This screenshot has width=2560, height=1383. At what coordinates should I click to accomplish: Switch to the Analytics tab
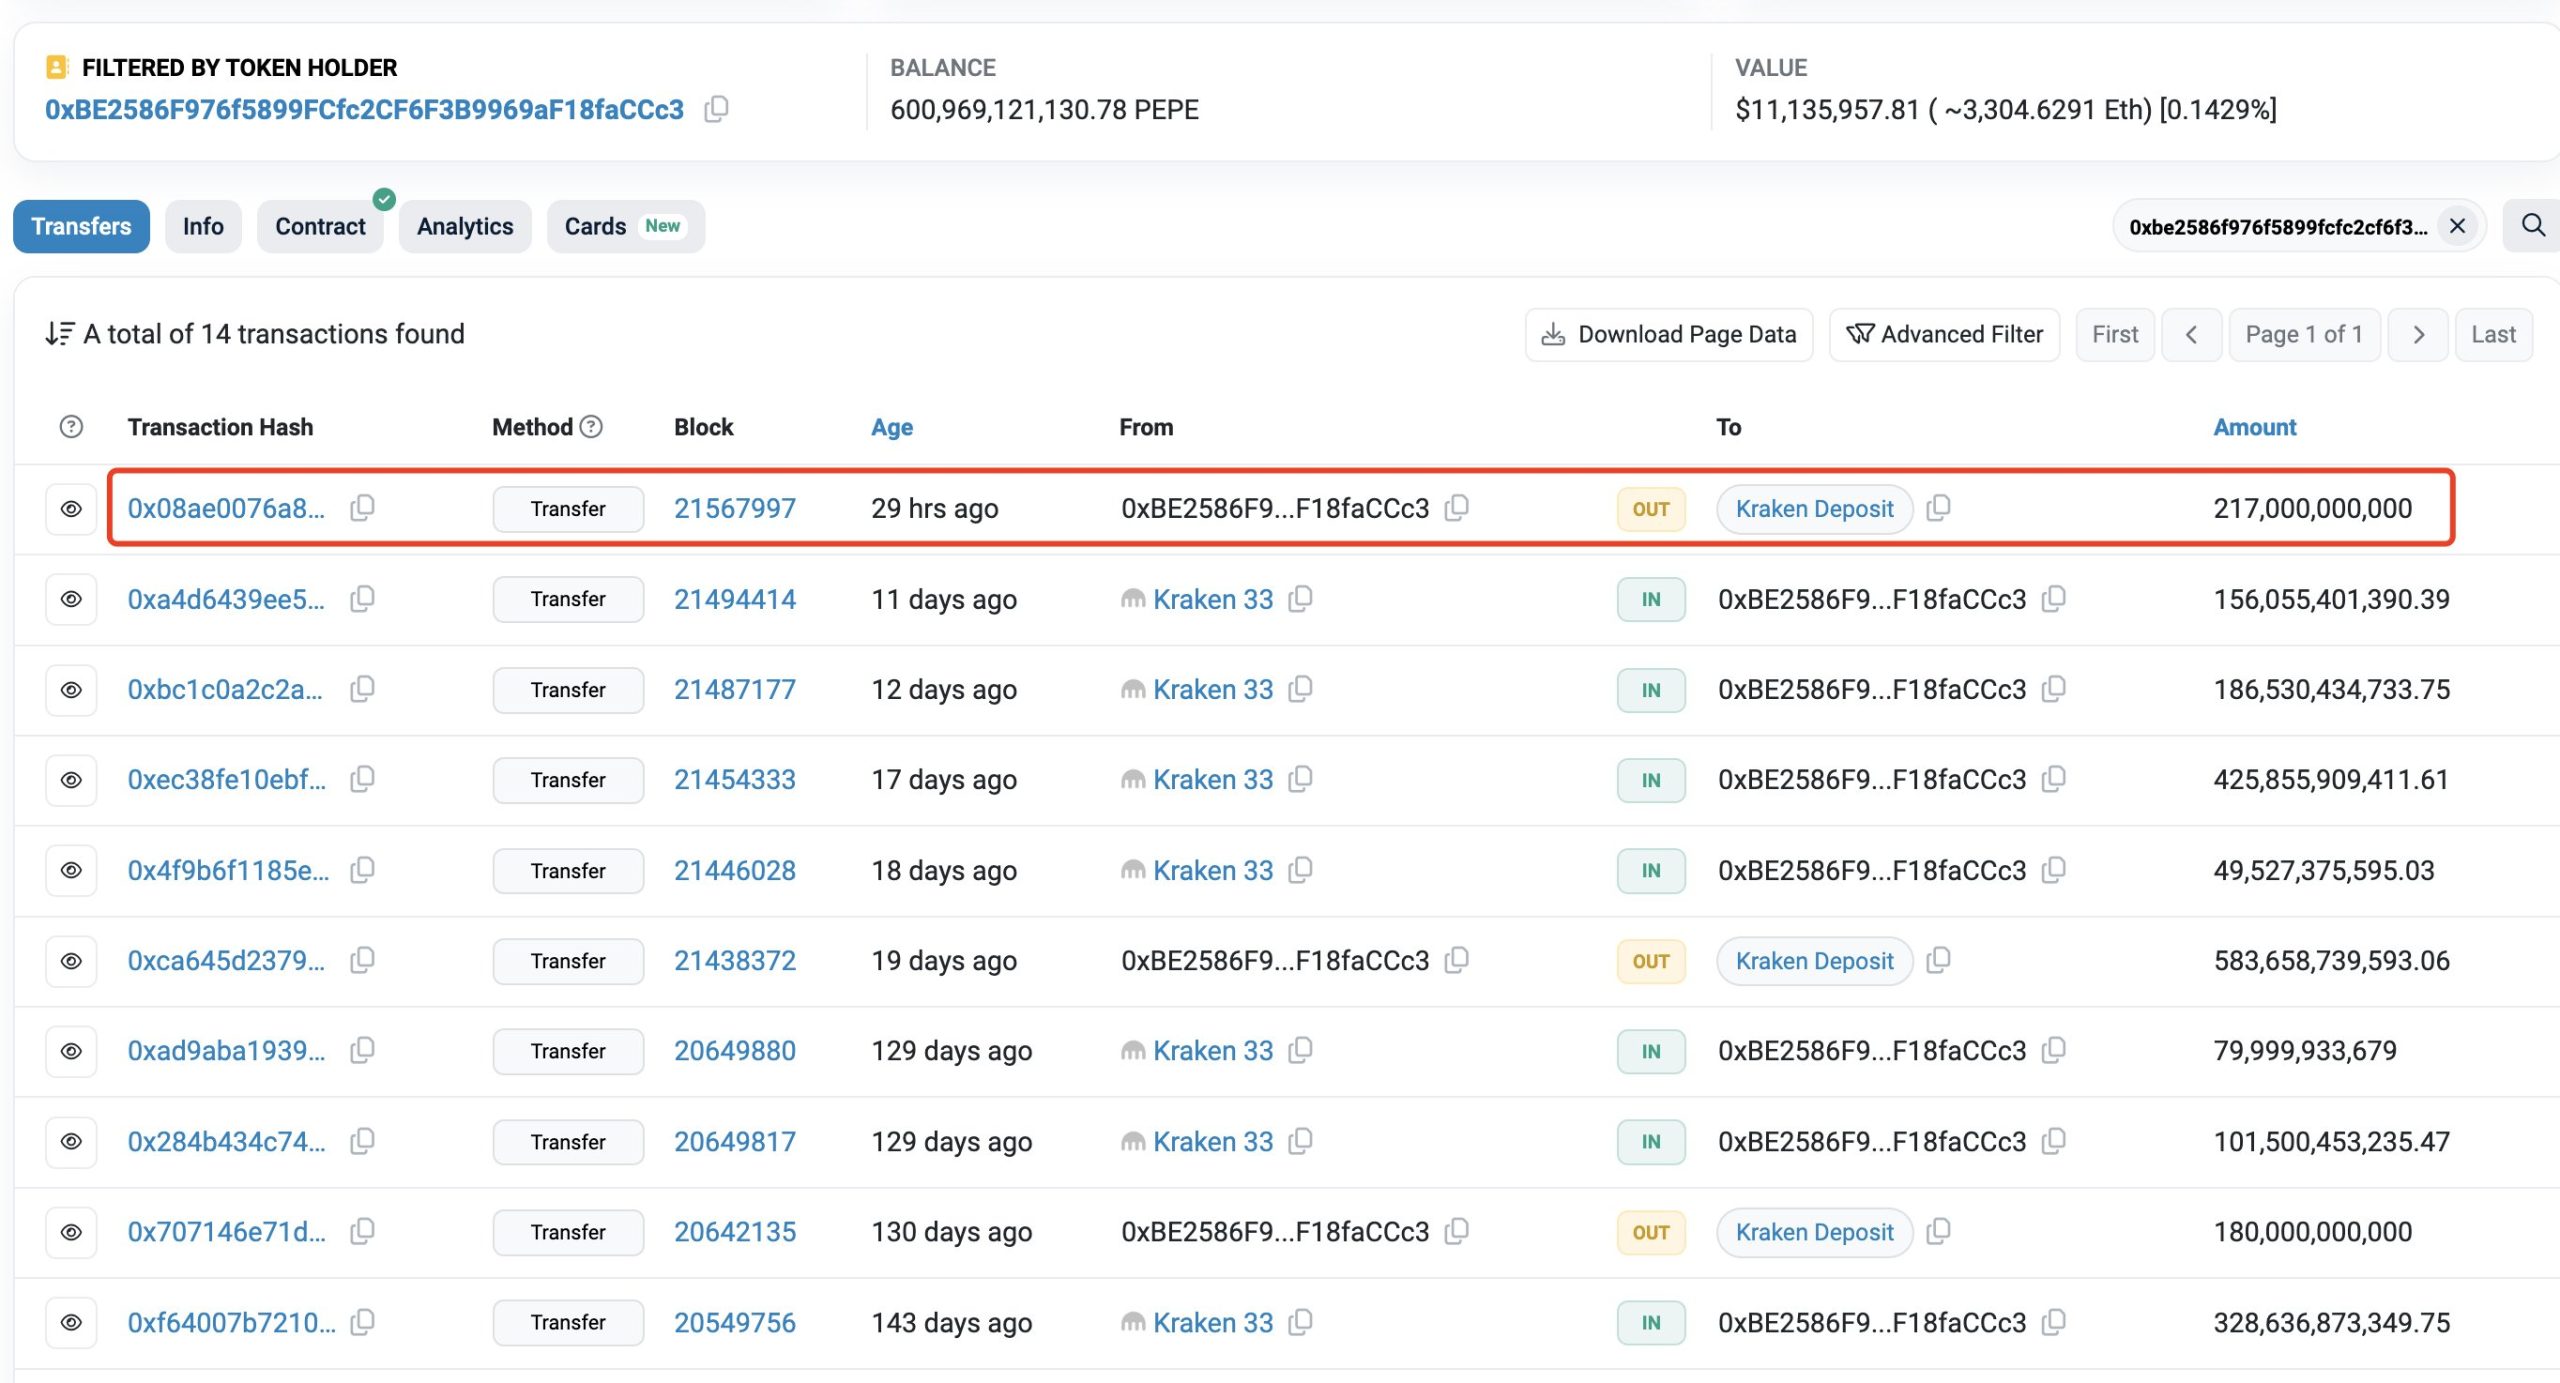point(465,227)
